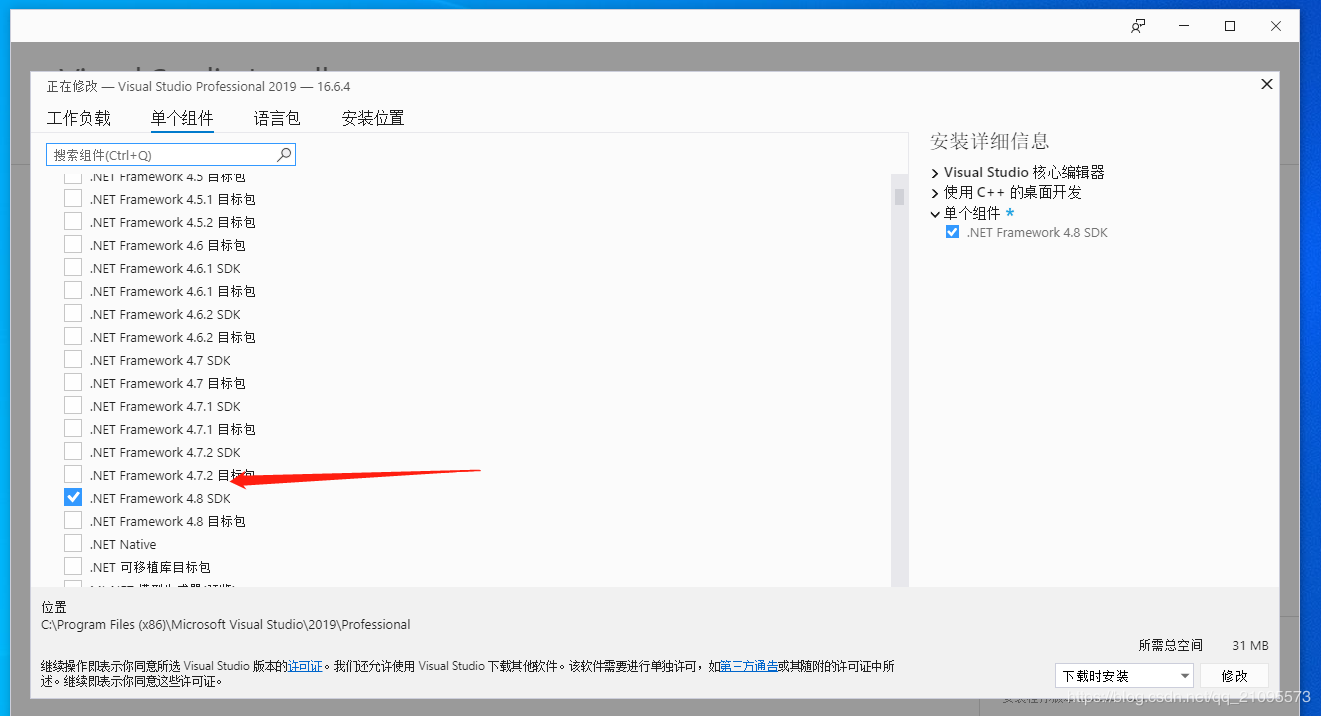The width and height of the screenshot is (1321, 716).
Task: Click the account icon in the title bar
Action: point(1138,26)
